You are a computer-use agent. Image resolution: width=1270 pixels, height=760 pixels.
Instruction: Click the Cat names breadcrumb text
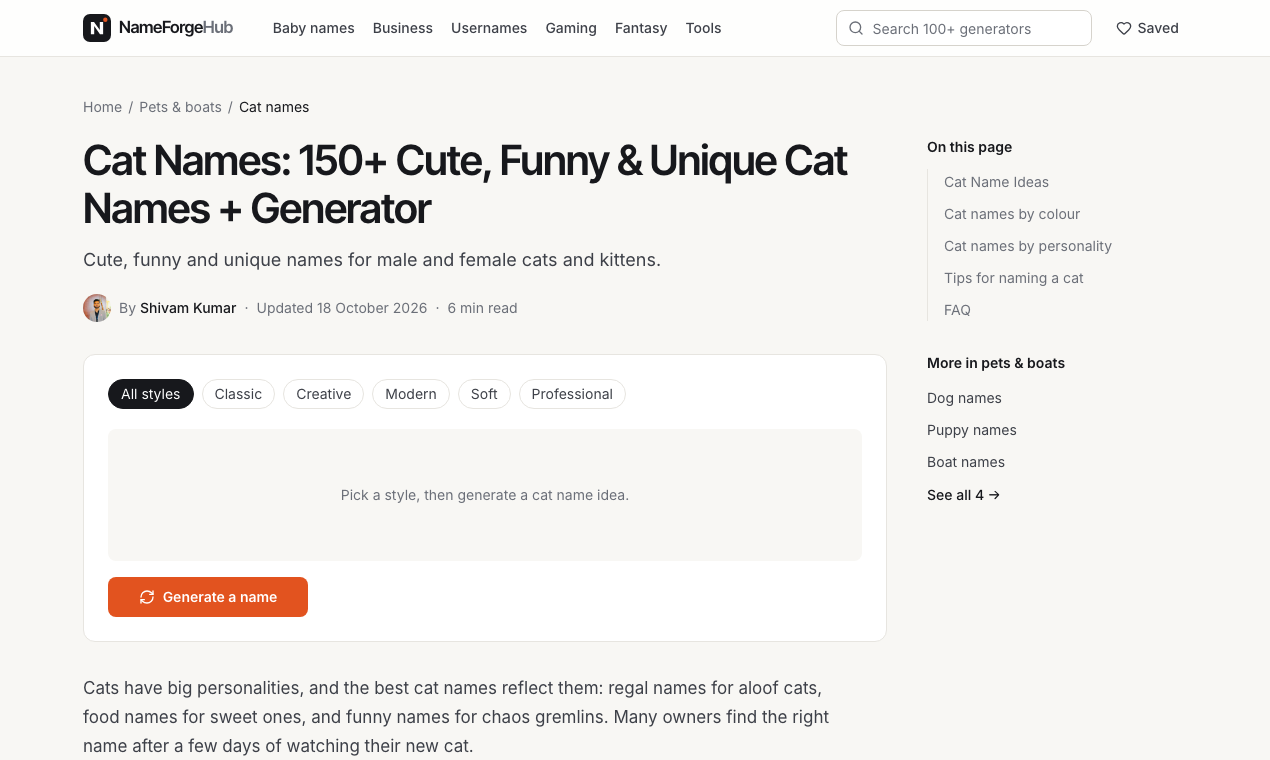[274, 107]
